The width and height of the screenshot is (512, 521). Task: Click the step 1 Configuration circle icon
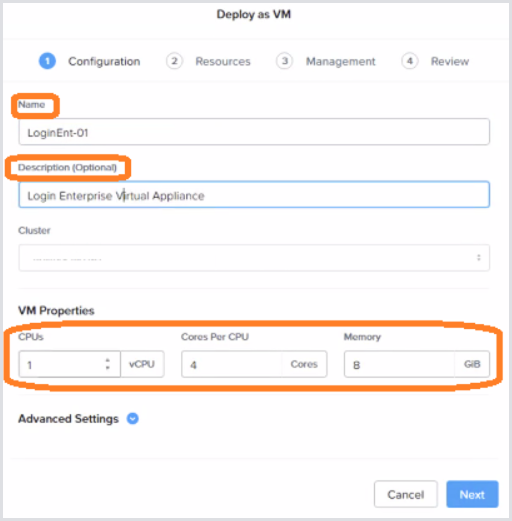47,61
